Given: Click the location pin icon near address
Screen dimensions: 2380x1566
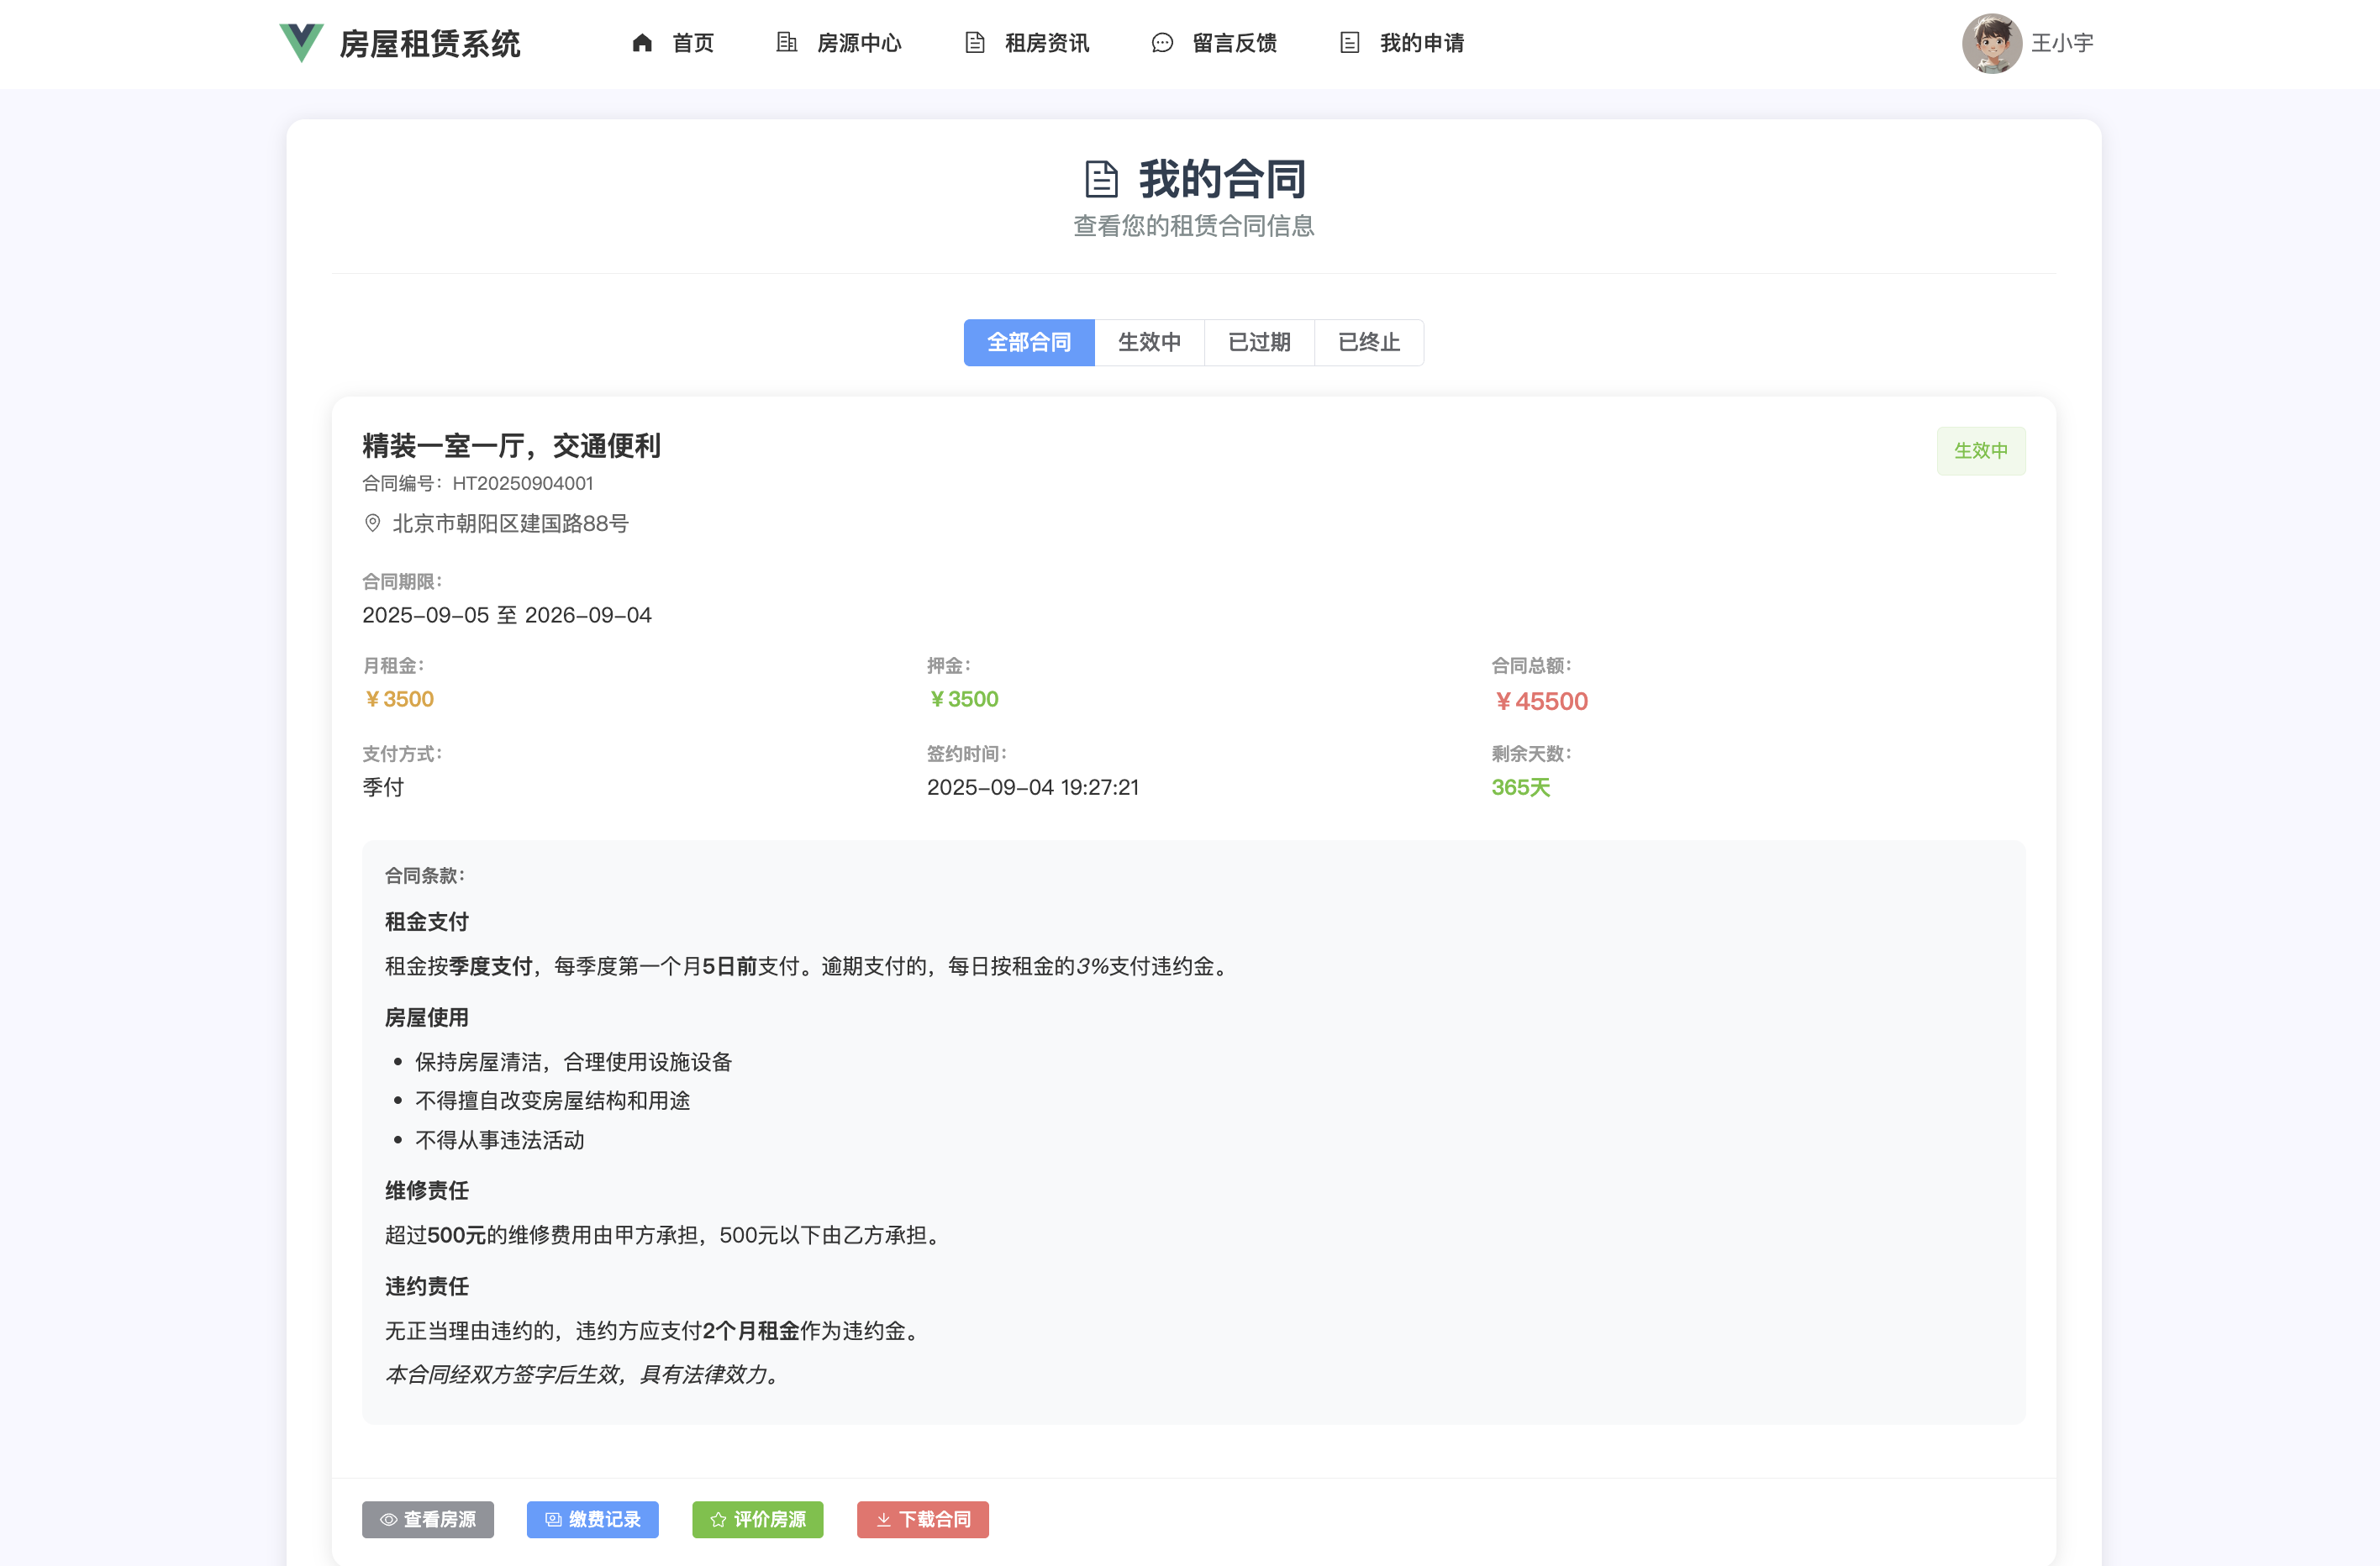Looking at the screenshot, I should [372, 523].
